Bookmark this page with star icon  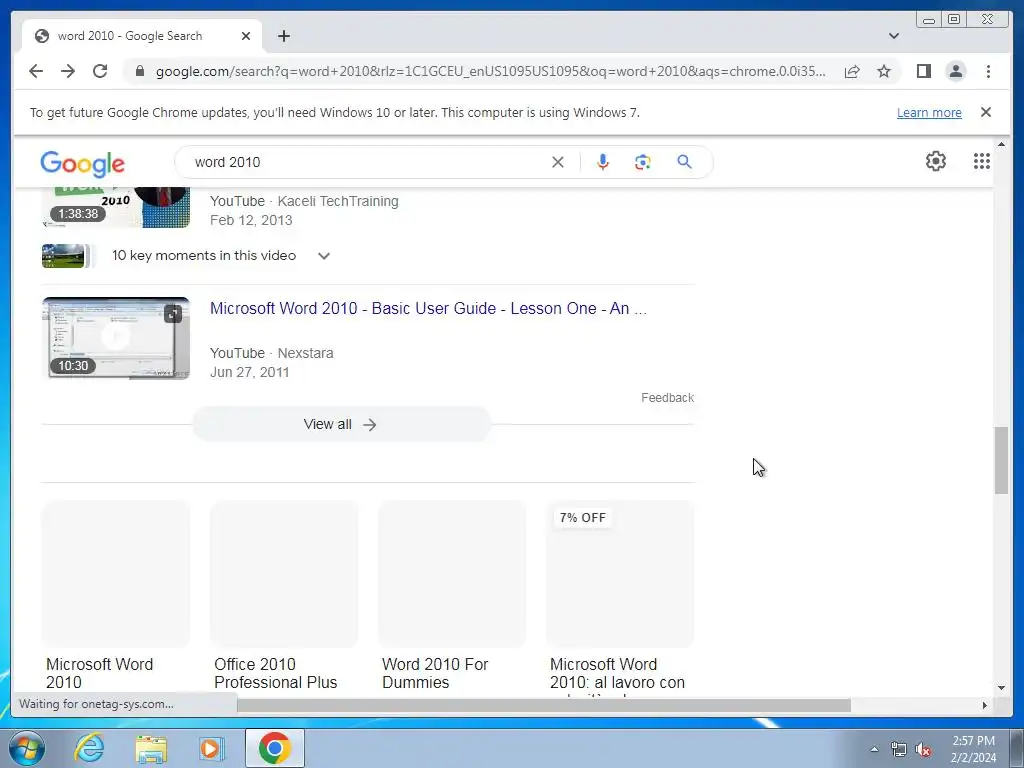[x=884, y=71]
